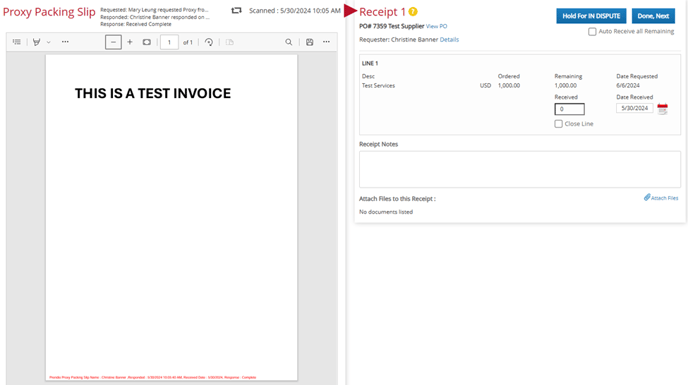Check the Close Line checkbox
The image size is (688, 385).
tap(558, 124)
